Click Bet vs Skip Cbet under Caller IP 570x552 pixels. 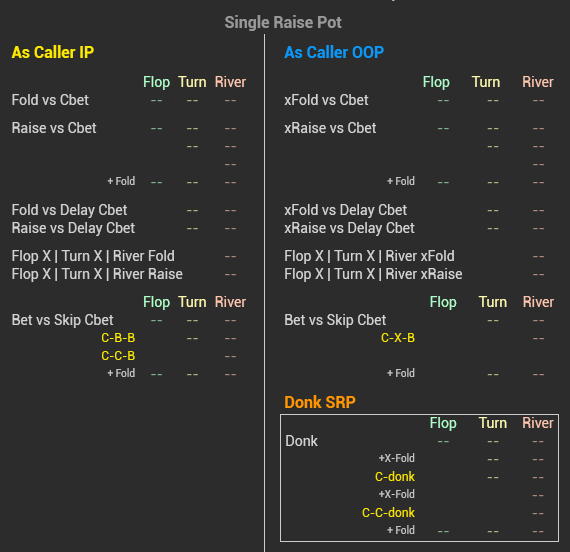(63, 320)
